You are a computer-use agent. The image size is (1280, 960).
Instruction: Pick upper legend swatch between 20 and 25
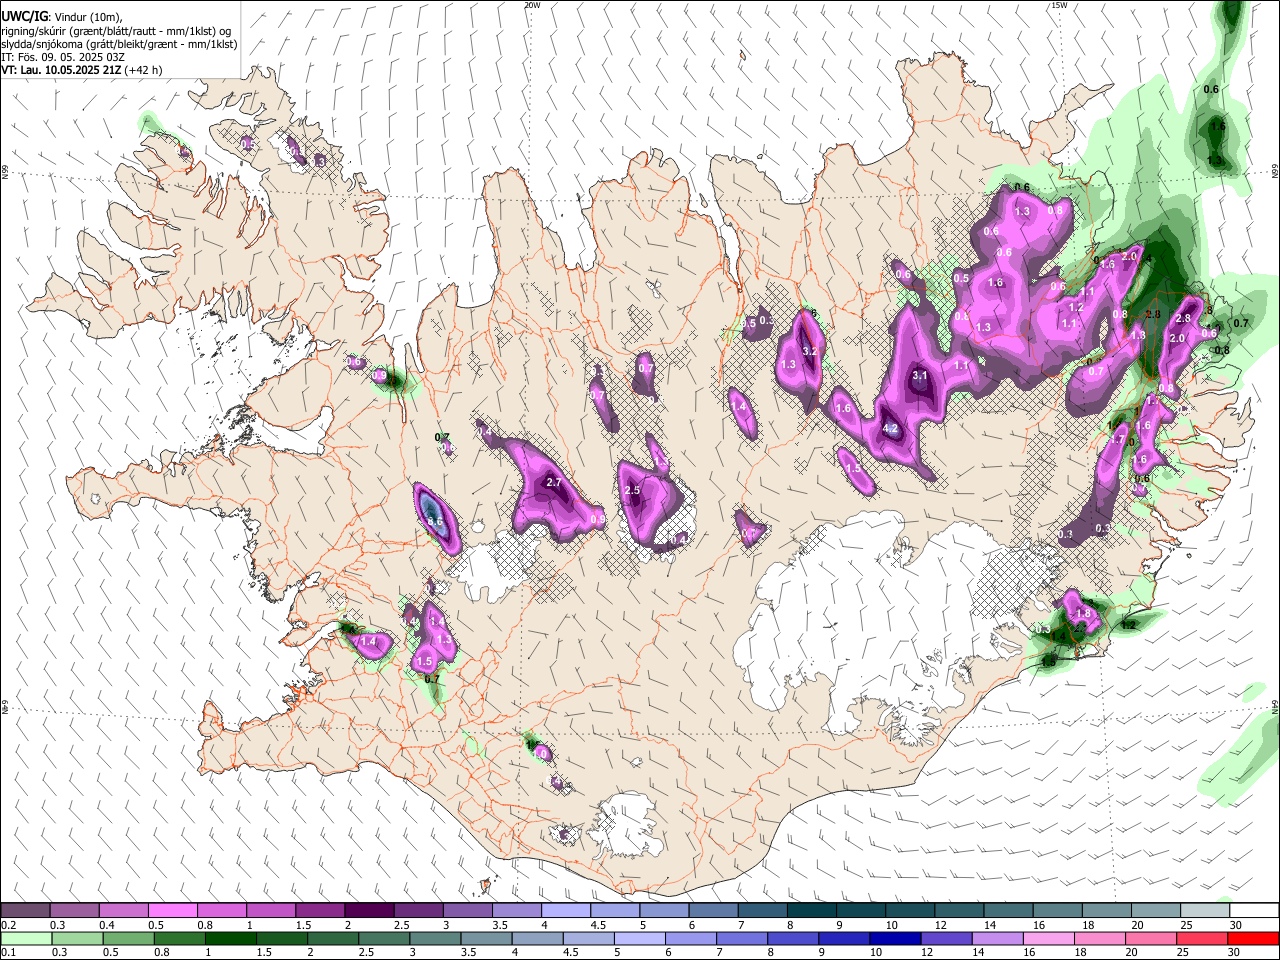click(x=1156, y=911)
